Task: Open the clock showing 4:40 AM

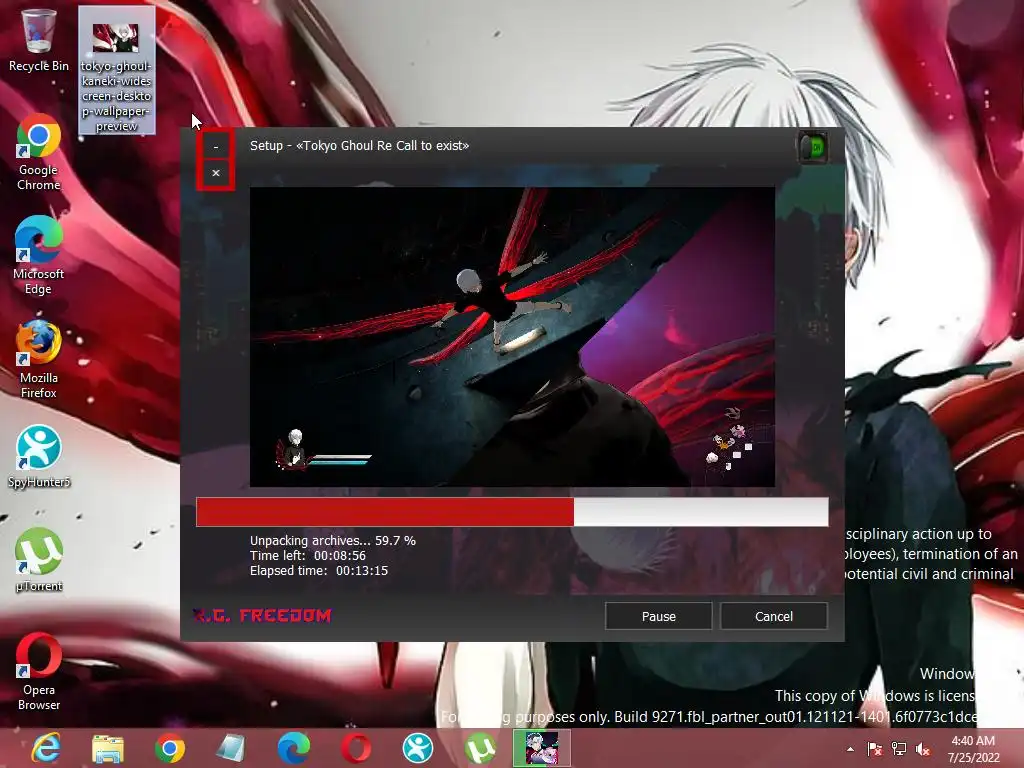Action: click(973, 749)
